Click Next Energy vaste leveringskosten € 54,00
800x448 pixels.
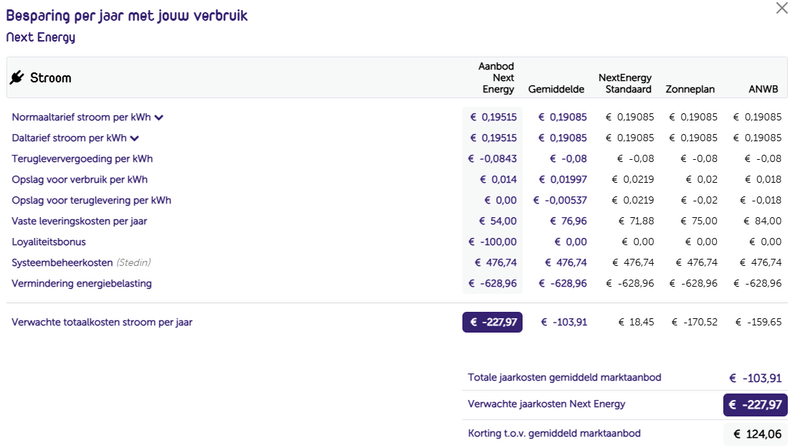(497, 221)
